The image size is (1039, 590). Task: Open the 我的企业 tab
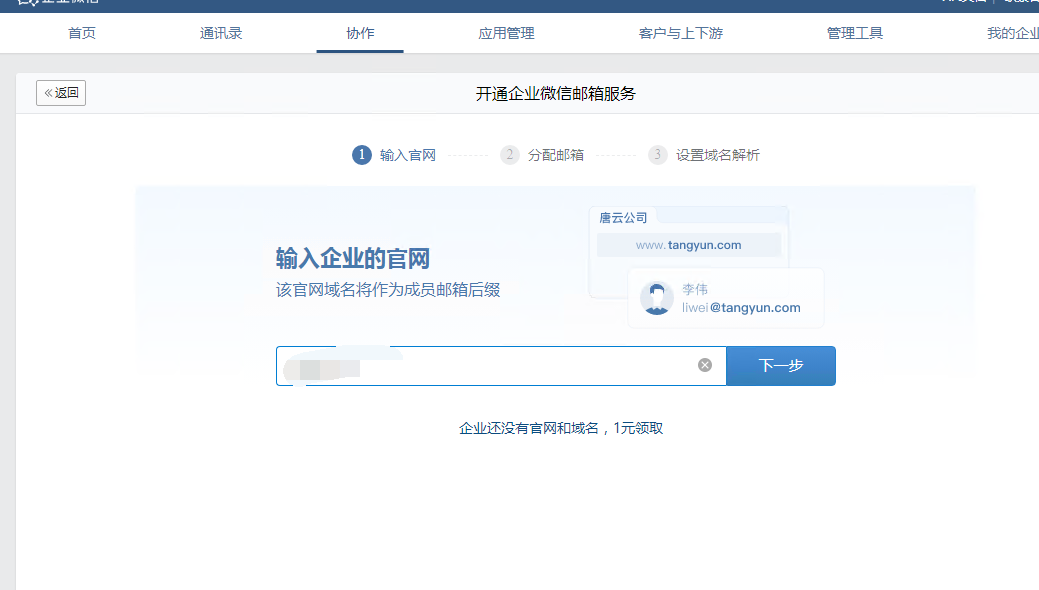(x=1012, y=33)
